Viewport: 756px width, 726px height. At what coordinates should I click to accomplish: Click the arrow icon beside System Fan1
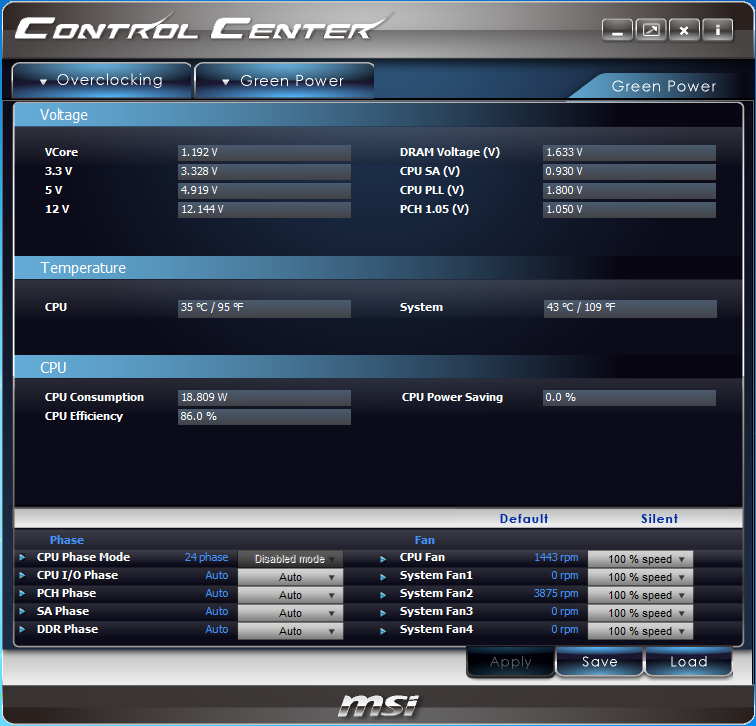pyautogui.click(x=383, y=577)
